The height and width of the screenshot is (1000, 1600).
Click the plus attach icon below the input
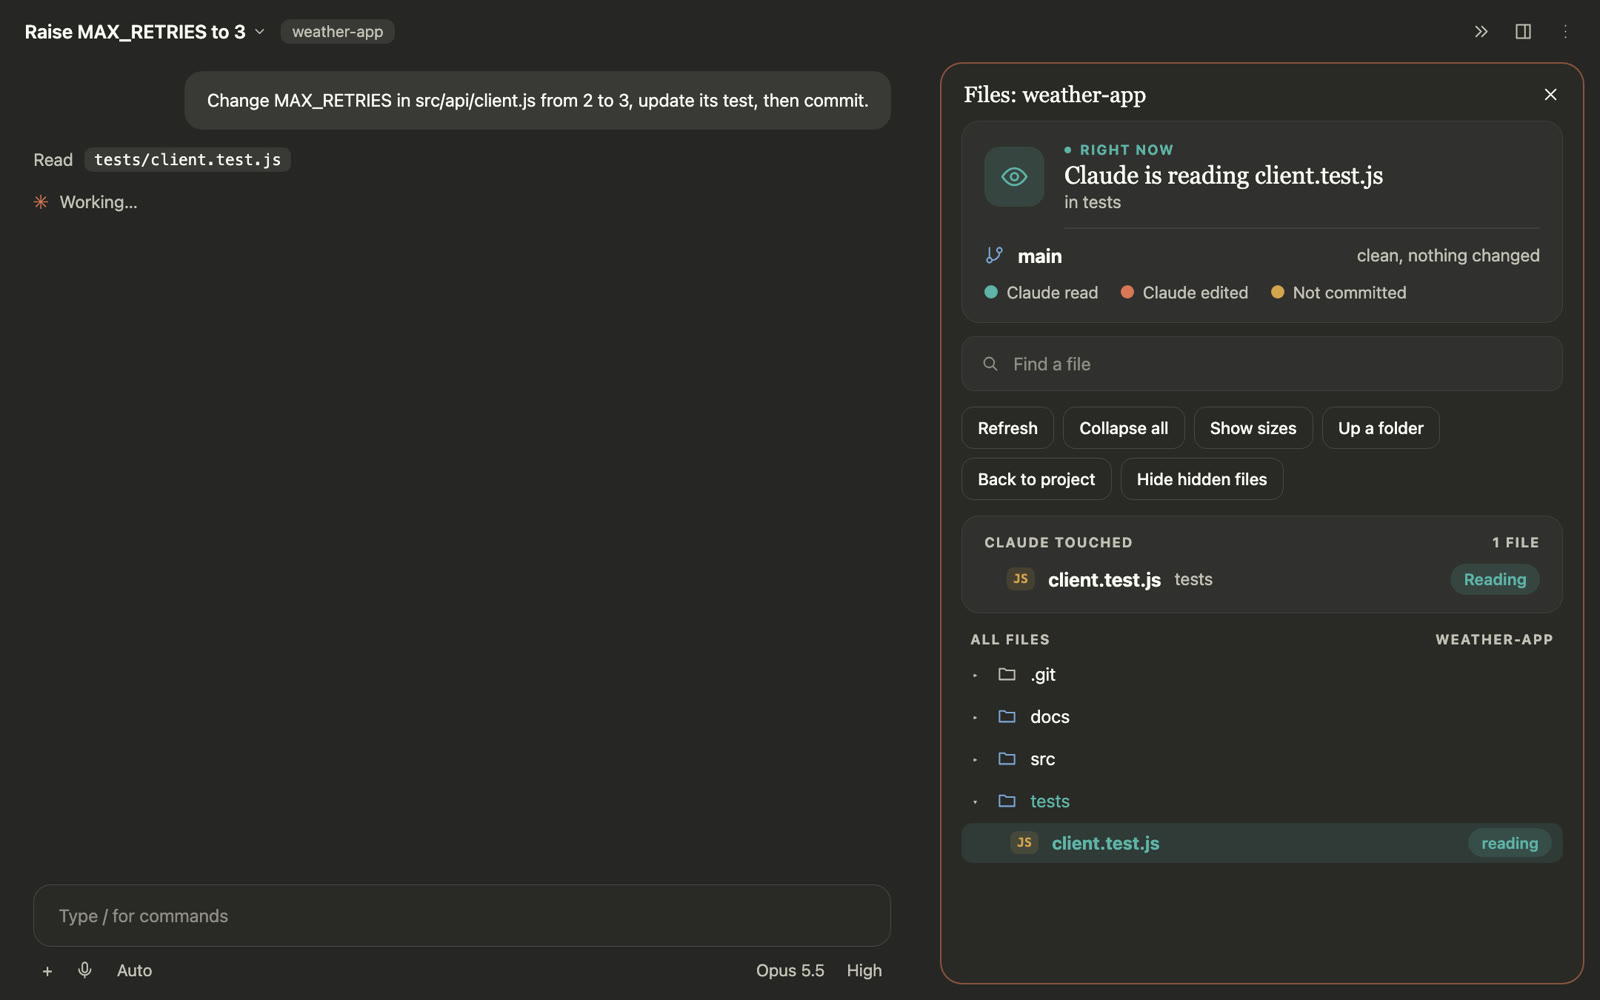(x=47, y=971)
